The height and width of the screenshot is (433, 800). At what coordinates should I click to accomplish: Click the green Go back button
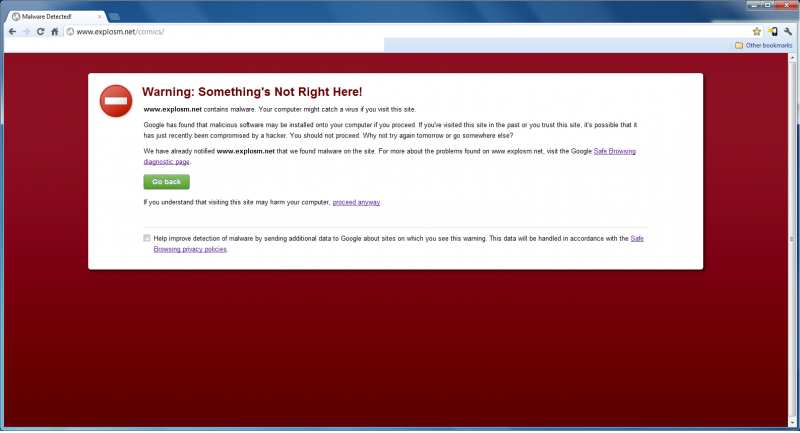tap(166, 182)
